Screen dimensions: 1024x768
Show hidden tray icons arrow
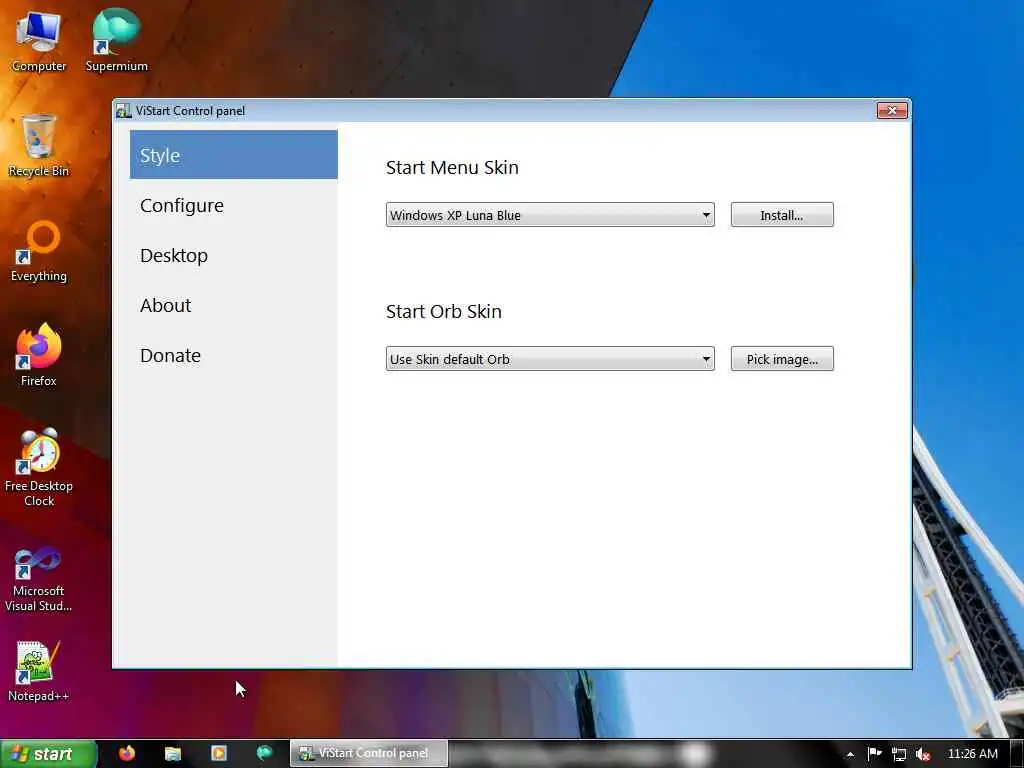(850, 754)
